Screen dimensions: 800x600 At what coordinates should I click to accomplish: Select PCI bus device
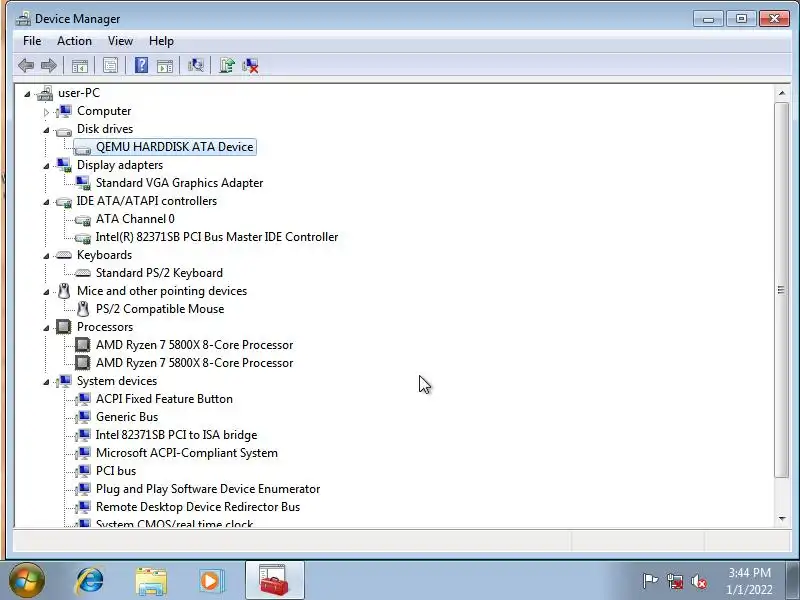[x=116, y=471]
